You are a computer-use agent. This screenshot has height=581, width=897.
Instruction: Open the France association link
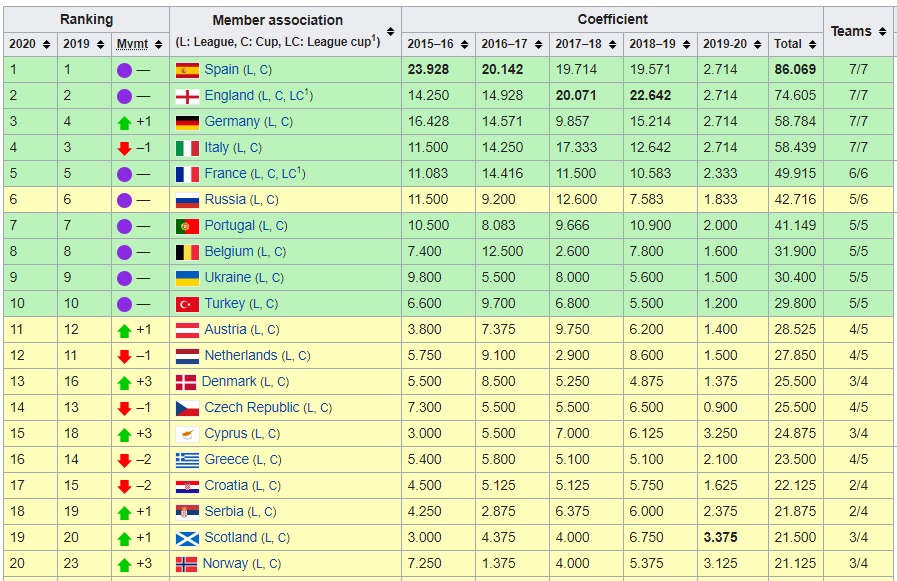click(225, 173)
